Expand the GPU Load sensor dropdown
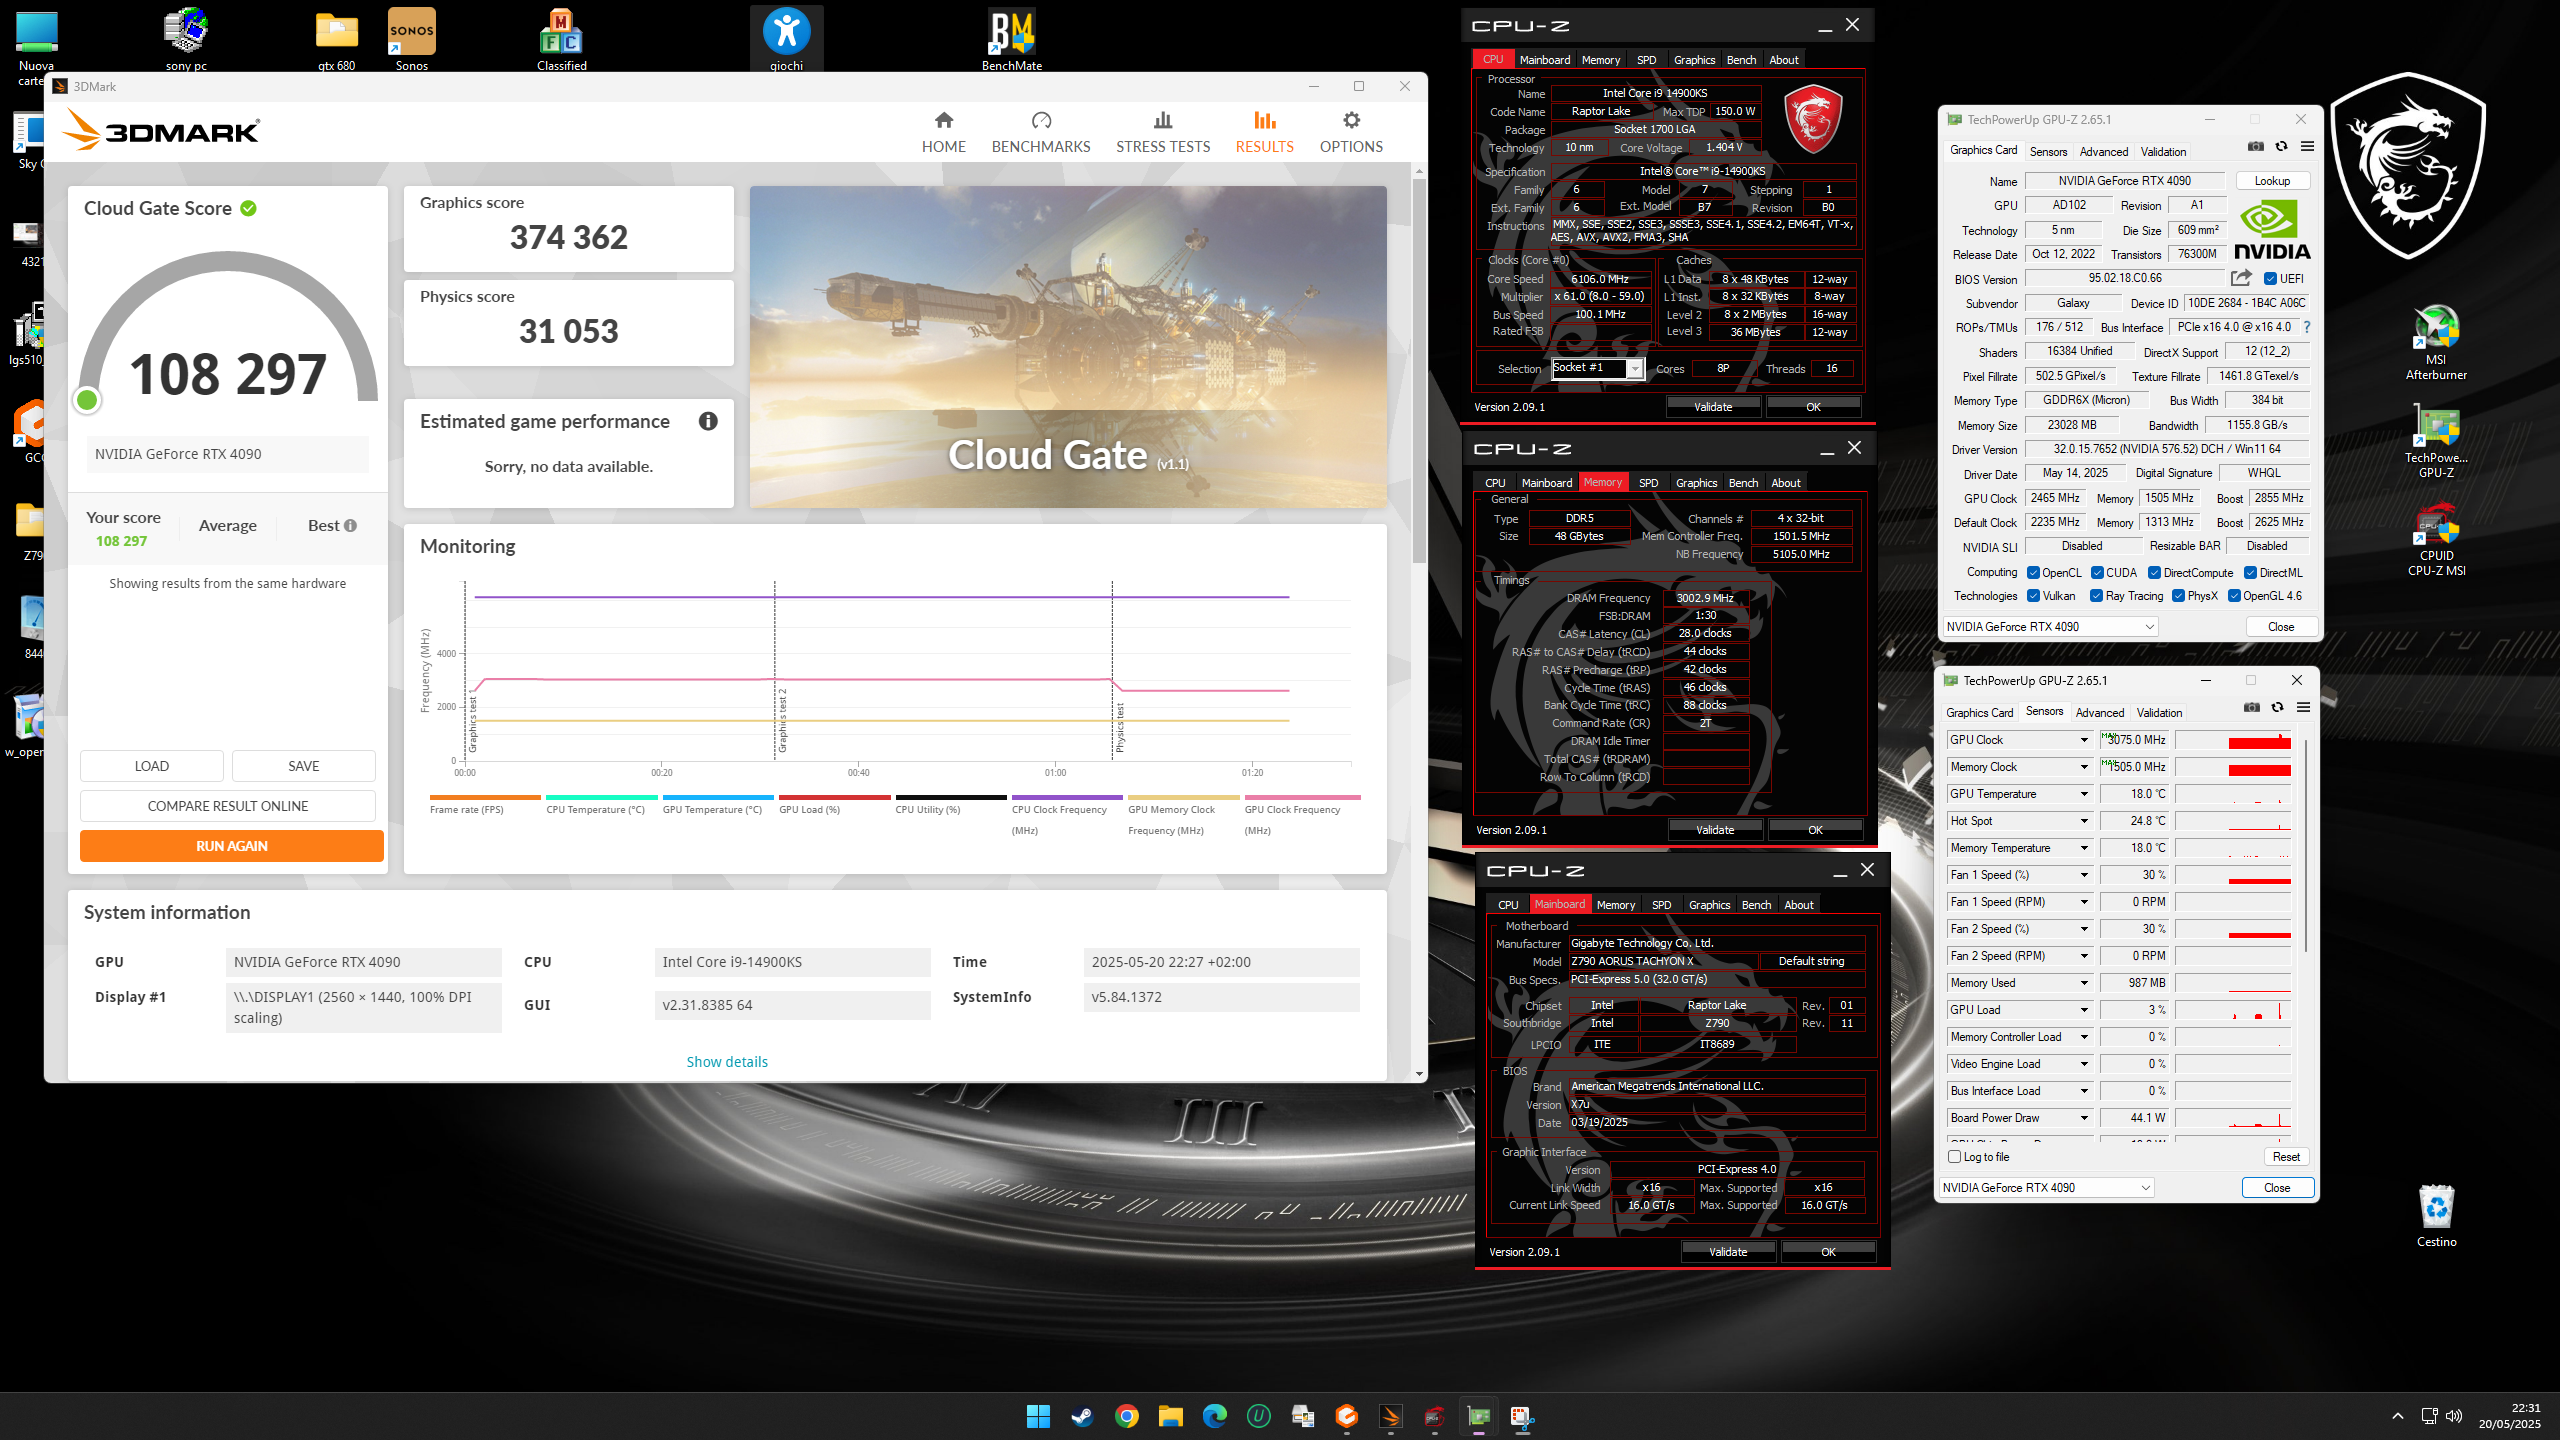 (x=2084, y=1010)
